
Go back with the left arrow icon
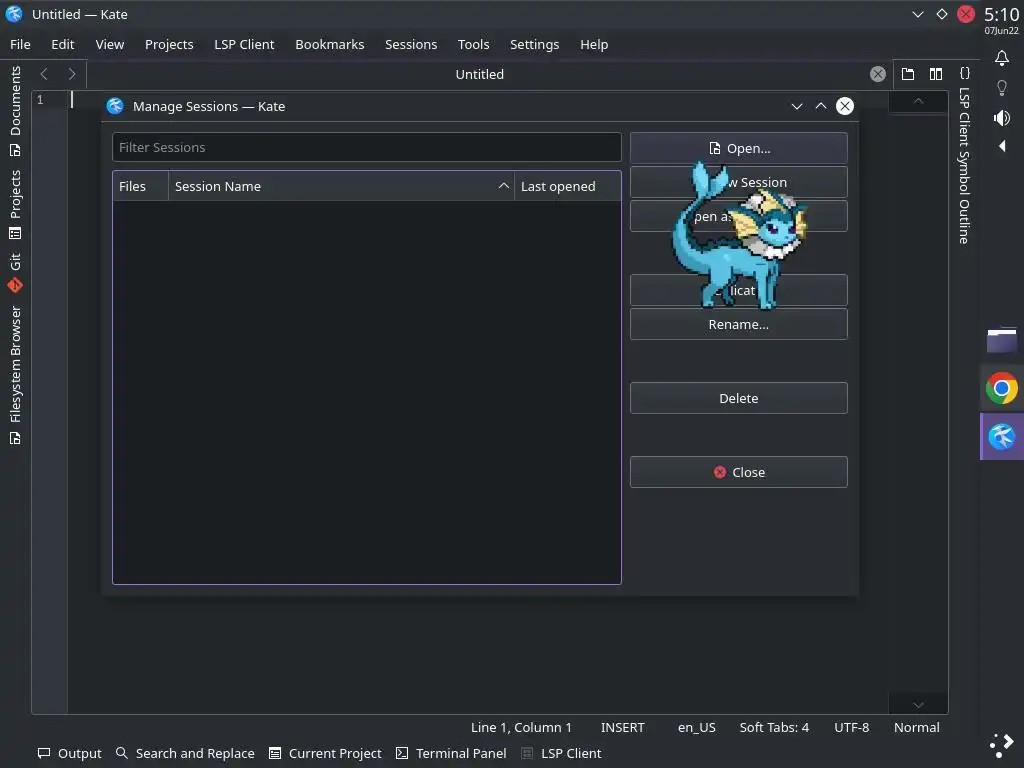coord(44,74)
